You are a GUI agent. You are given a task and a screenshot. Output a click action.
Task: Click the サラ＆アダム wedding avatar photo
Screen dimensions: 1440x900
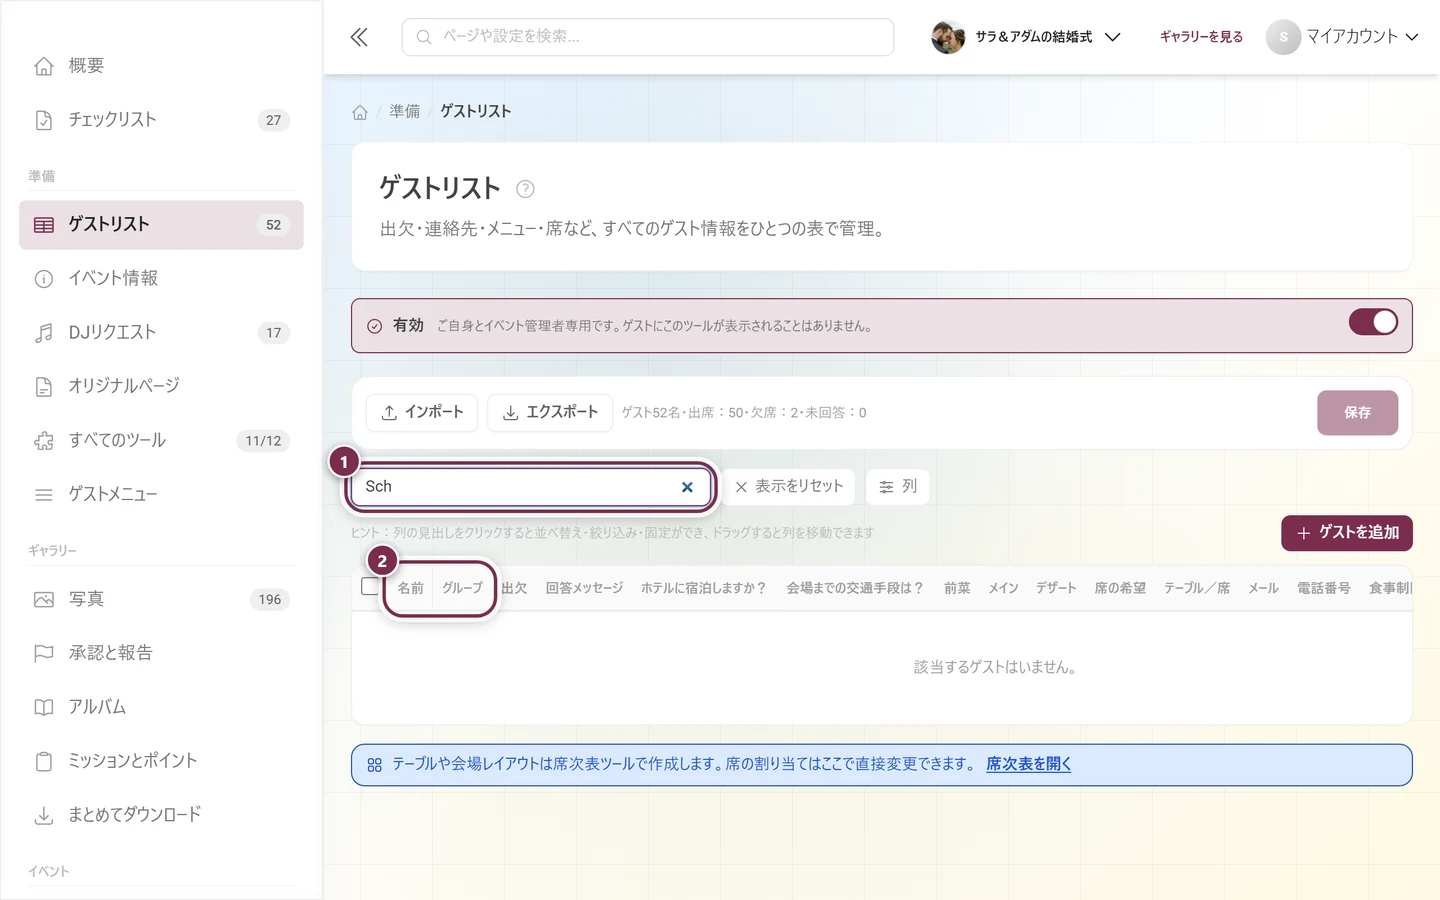pyautogui.click(x=948, y=37)
